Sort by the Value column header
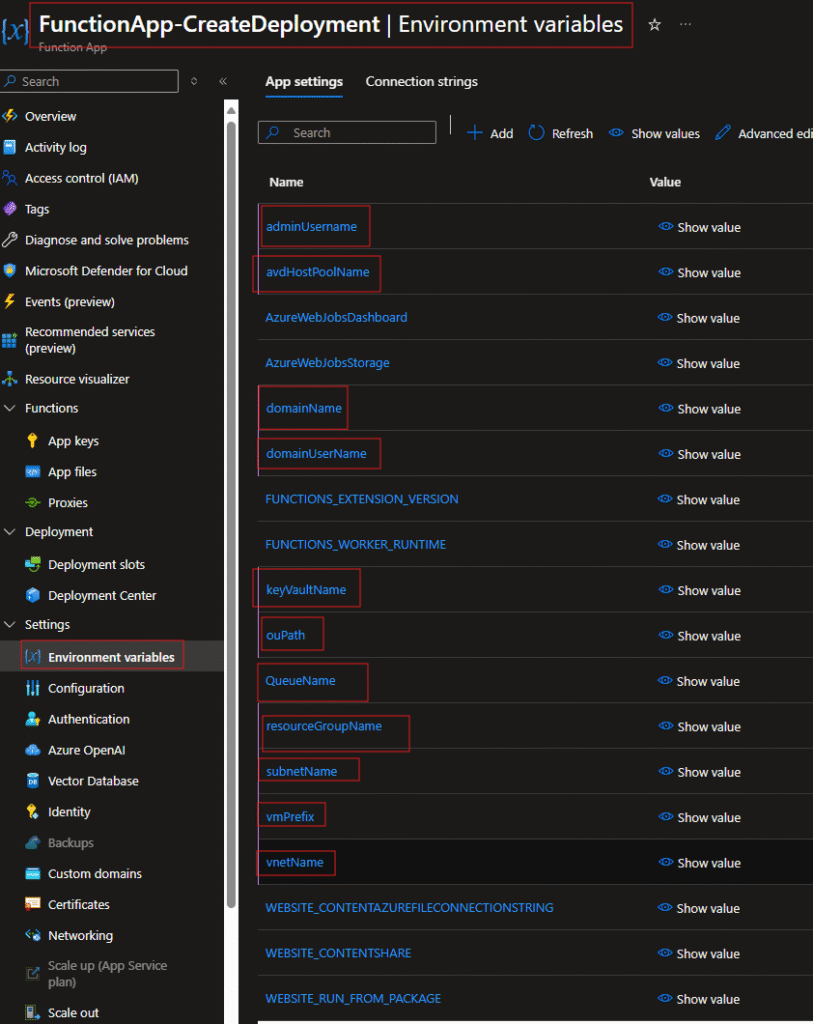This screenshot has width=813, height=1024. click(x=665, y=182)
